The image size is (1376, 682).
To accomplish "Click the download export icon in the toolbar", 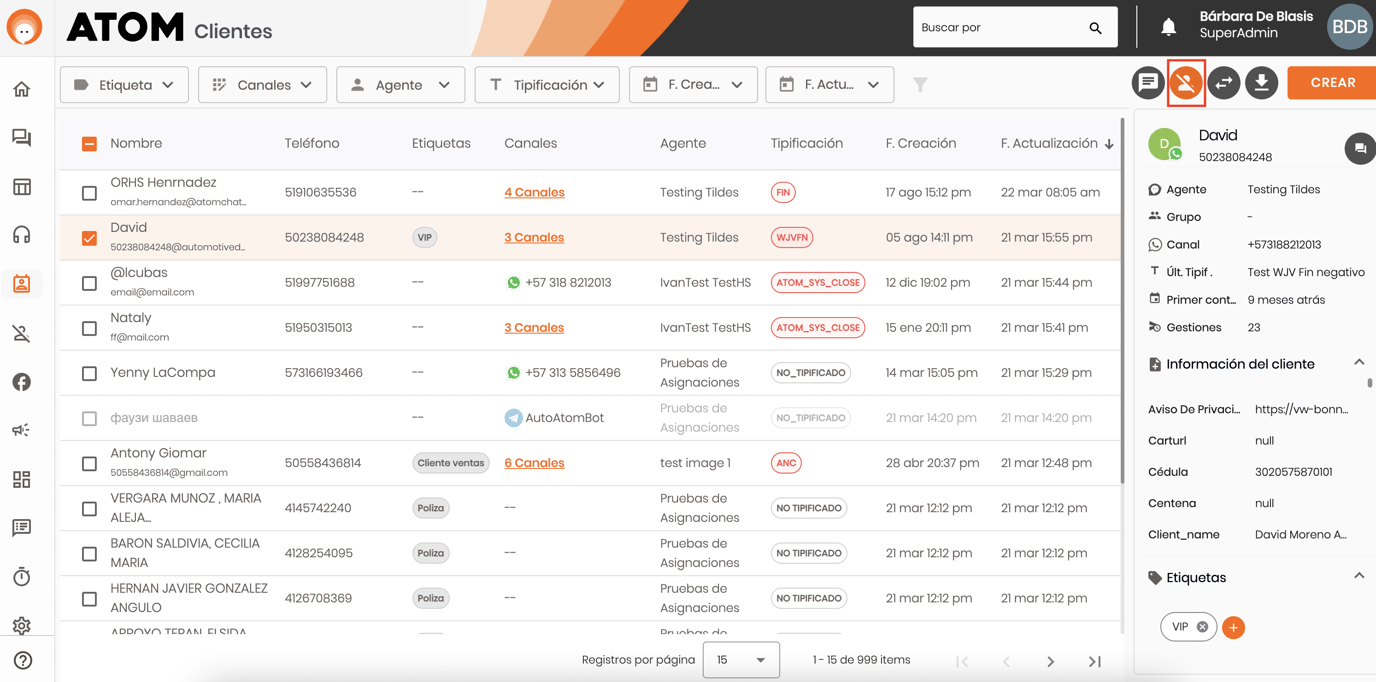I will (x=1261, y=83).
